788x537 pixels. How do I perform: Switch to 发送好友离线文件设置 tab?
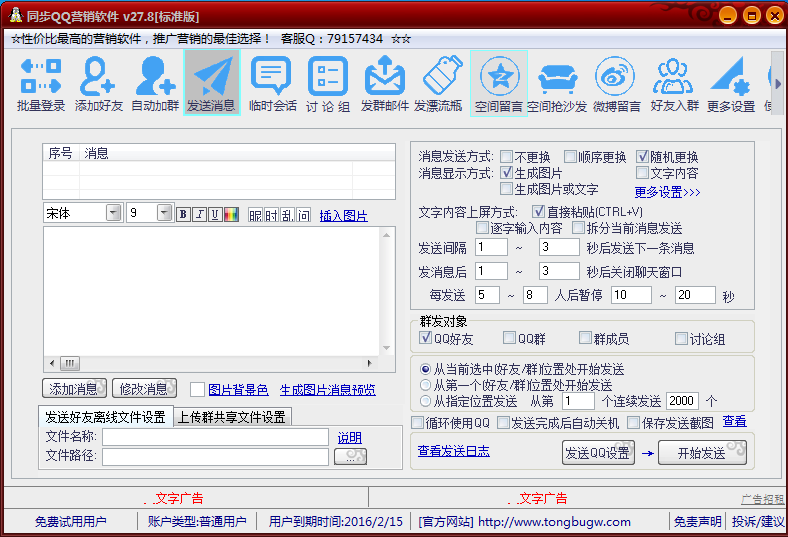tap(106, 416)
